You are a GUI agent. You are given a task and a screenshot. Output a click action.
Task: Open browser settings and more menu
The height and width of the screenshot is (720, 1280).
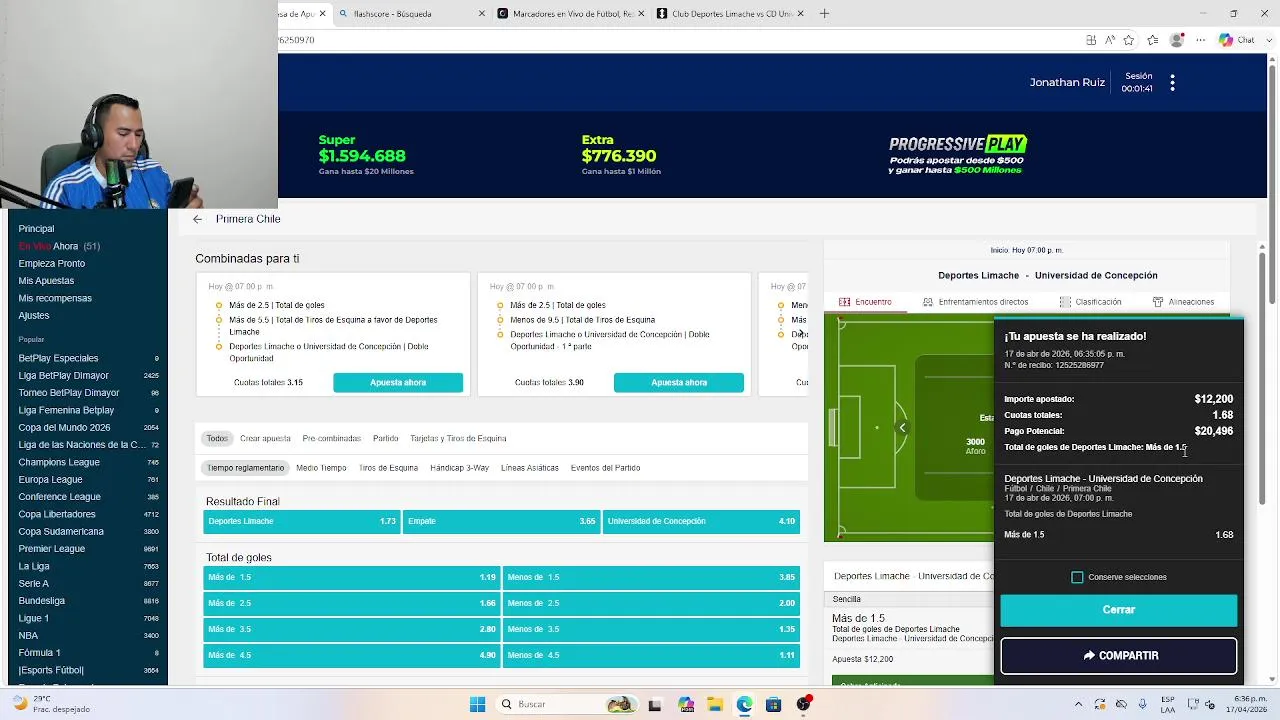[1200, 40]
